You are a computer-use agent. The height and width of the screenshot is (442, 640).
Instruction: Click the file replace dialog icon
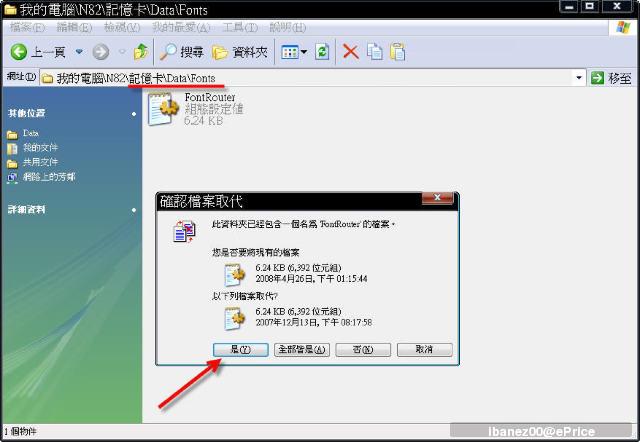184,231
